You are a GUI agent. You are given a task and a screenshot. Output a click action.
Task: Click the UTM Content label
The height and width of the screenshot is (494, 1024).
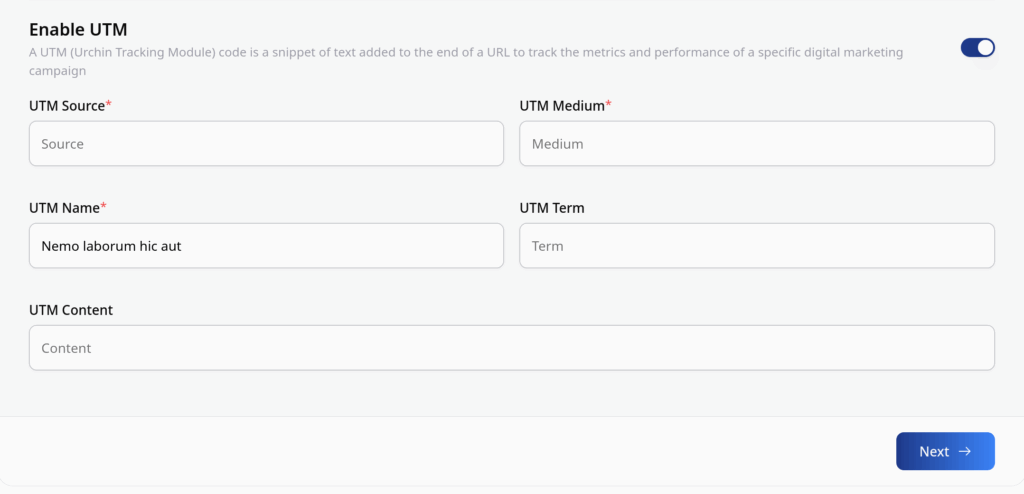click(x=71, y=310)
